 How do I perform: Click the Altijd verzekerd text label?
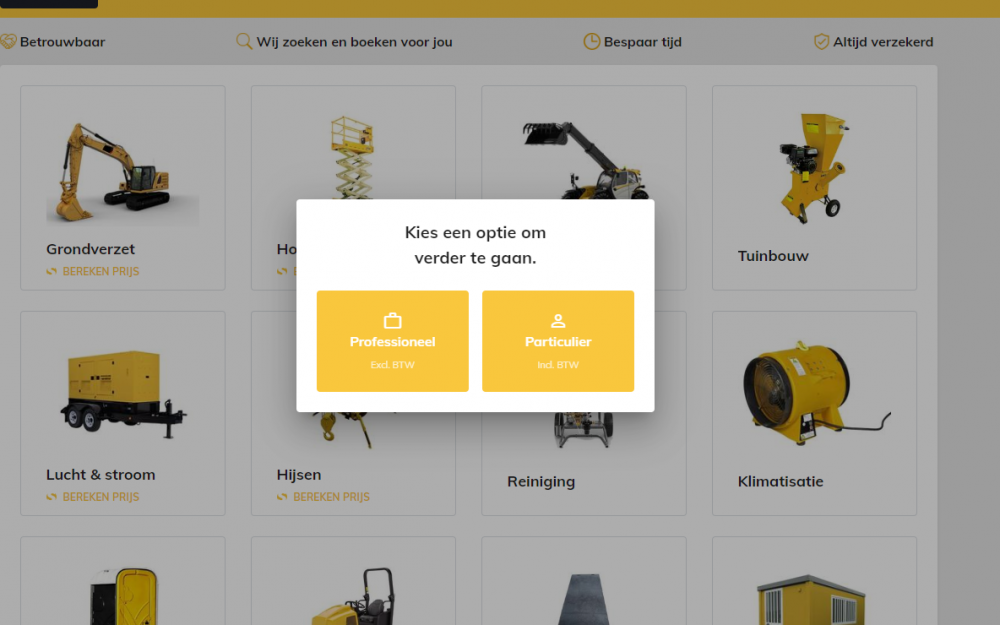[x=883, y=41]
